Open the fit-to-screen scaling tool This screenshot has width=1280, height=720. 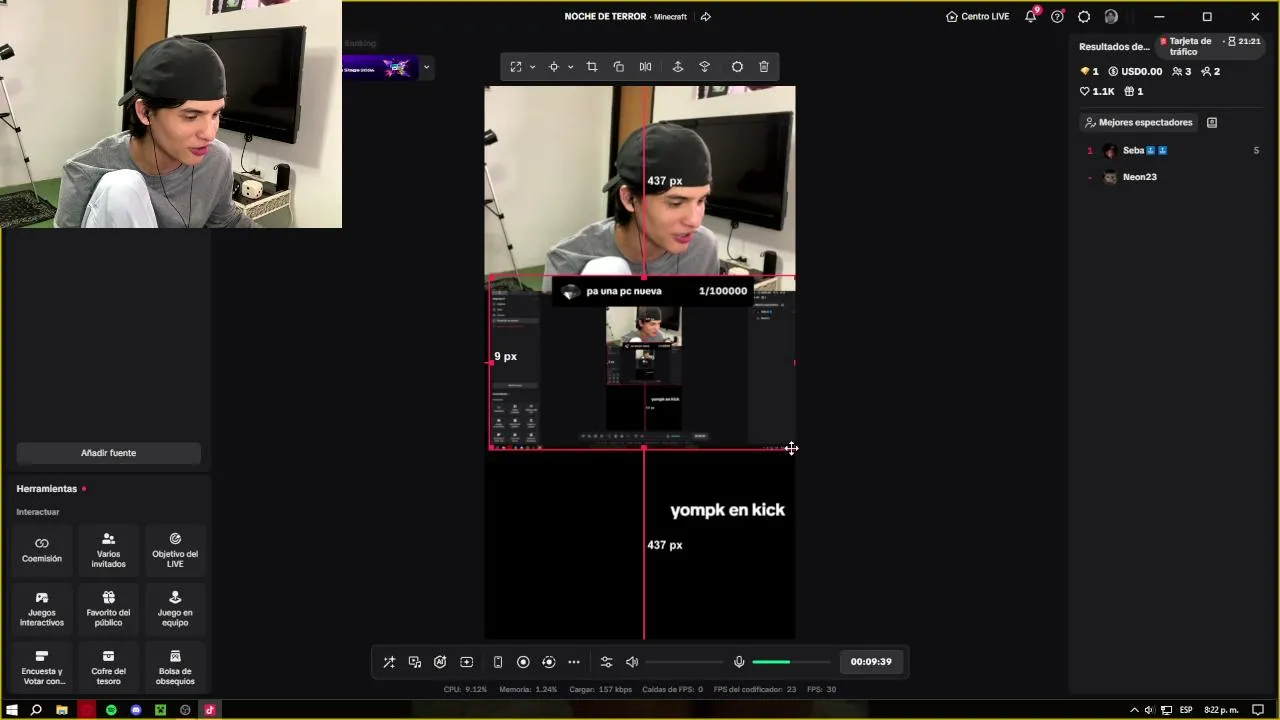[516, 67]
